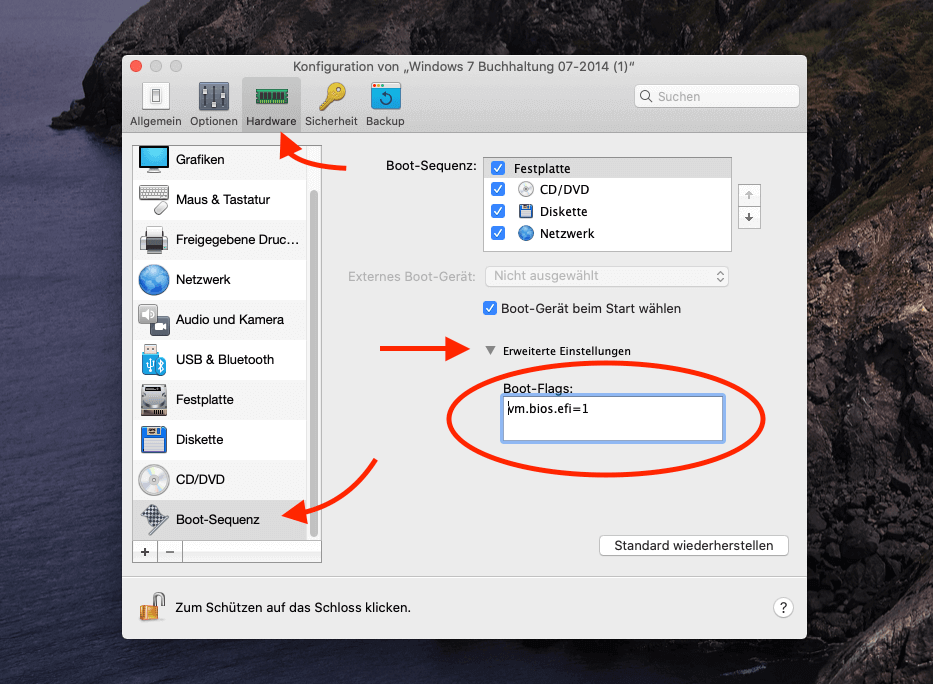Toggle the CD/DVD boot checkbox

click(x=498, y=190)
